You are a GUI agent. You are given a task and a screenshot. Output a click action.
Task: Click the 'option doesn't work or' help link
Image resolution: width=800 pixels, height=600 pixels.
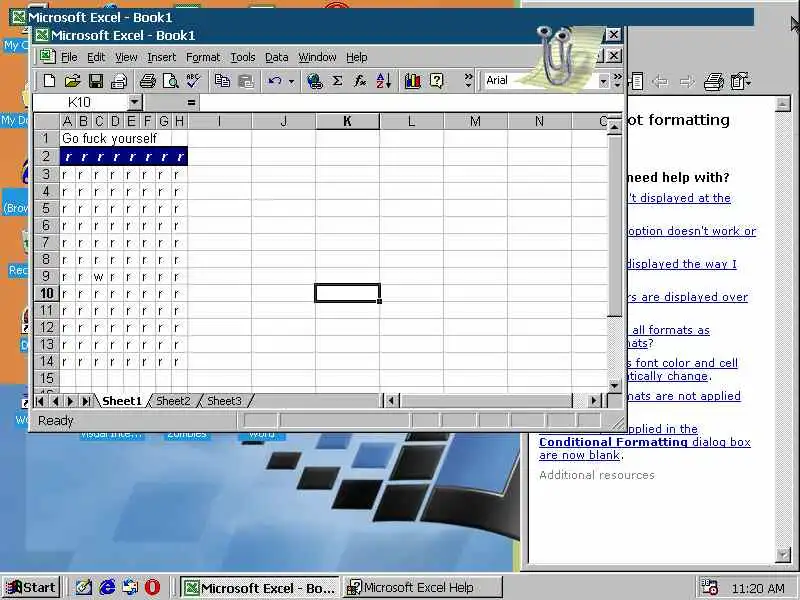pos(691,231)
